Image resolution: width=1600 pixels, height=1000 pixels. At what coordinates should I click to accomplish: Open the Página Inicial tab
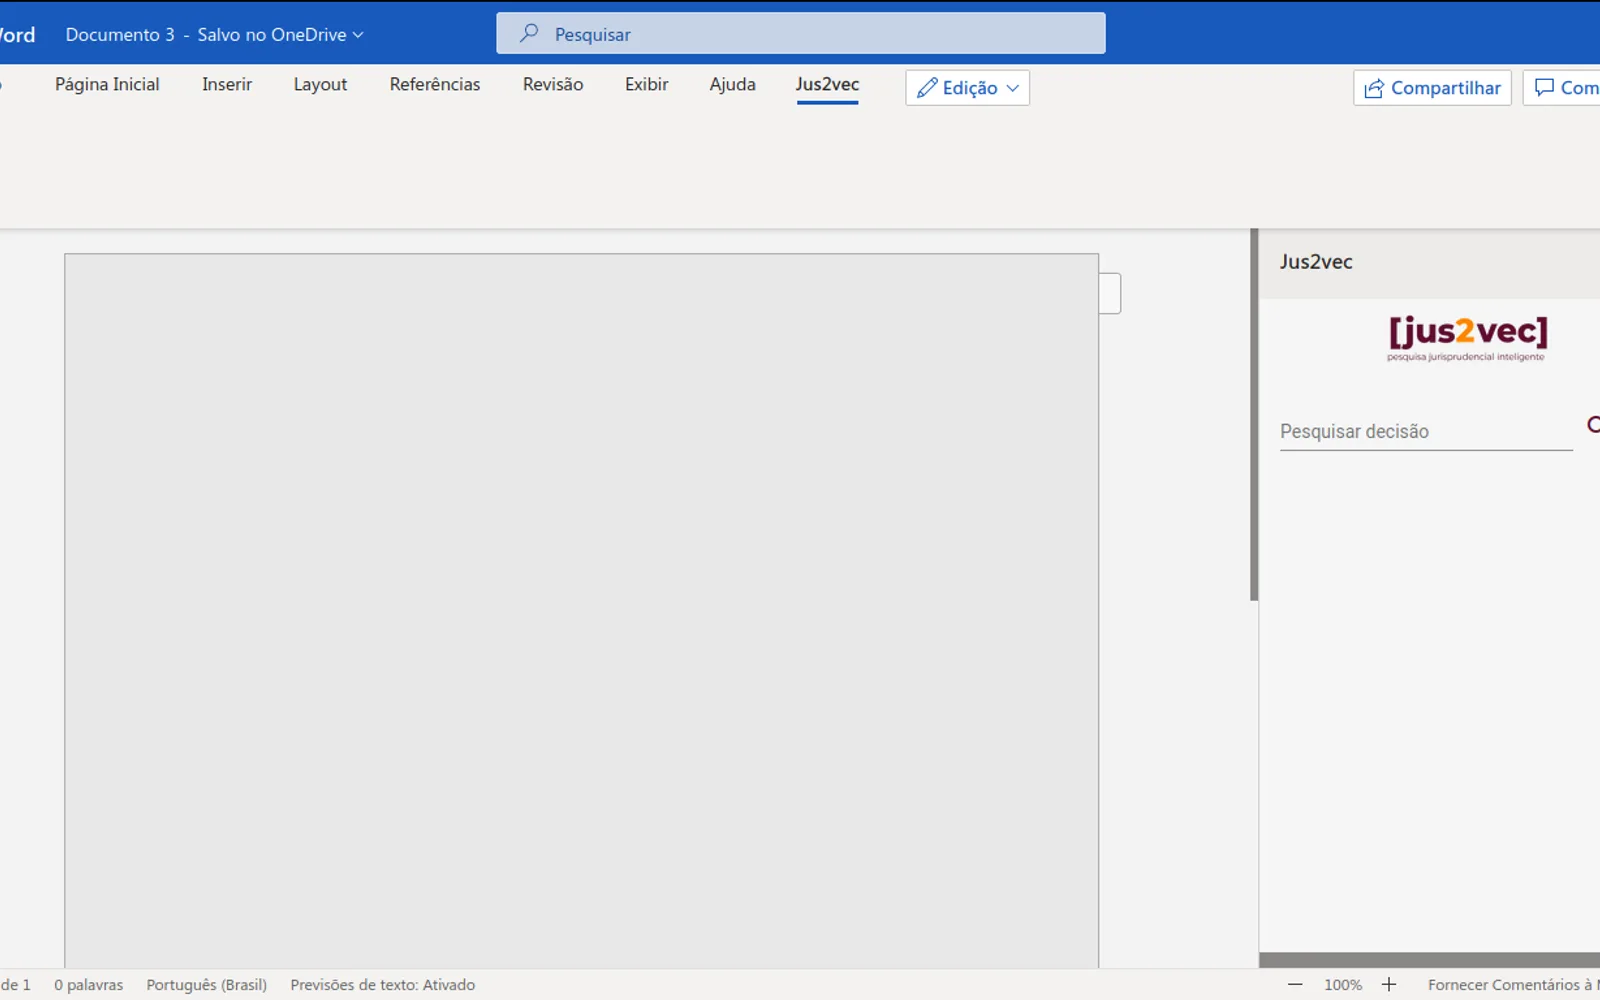(x=107, y=85)
